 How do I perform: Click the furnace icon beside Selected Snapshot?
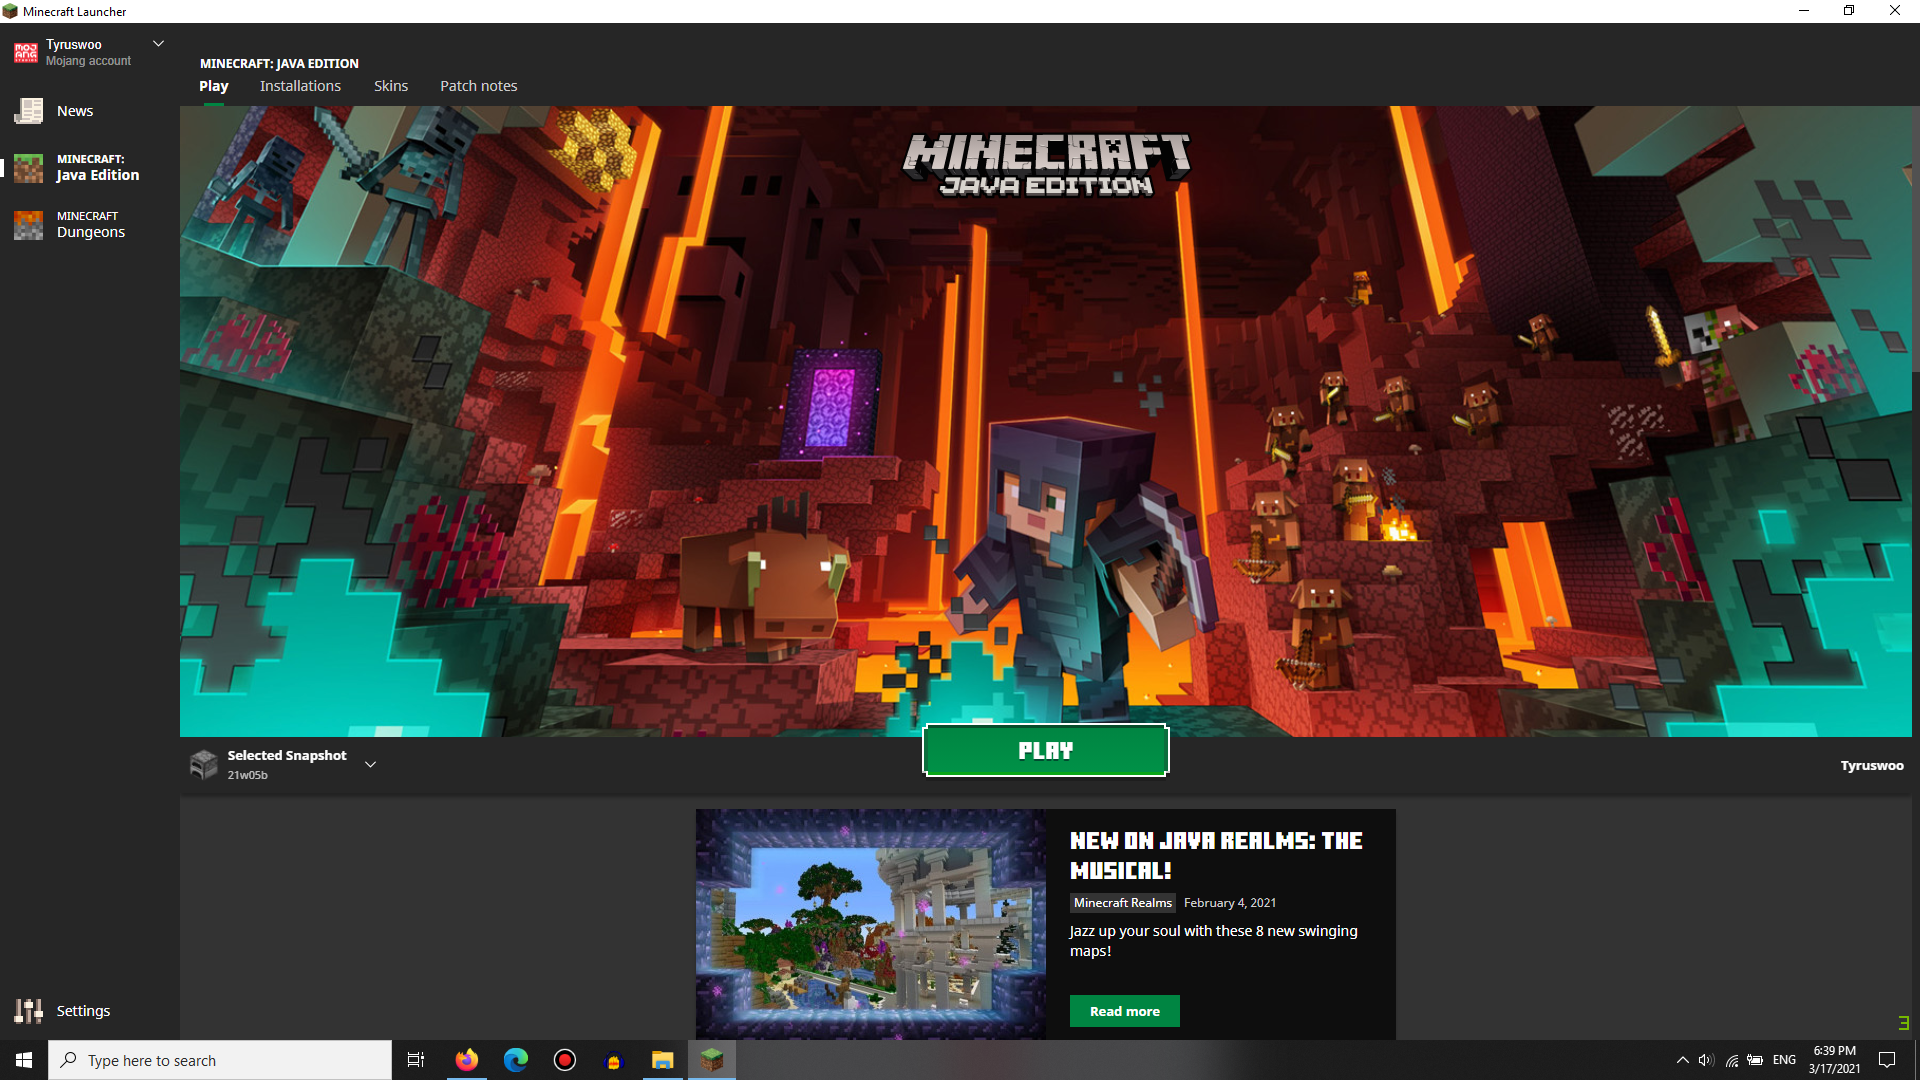click(x=204, y=765)
